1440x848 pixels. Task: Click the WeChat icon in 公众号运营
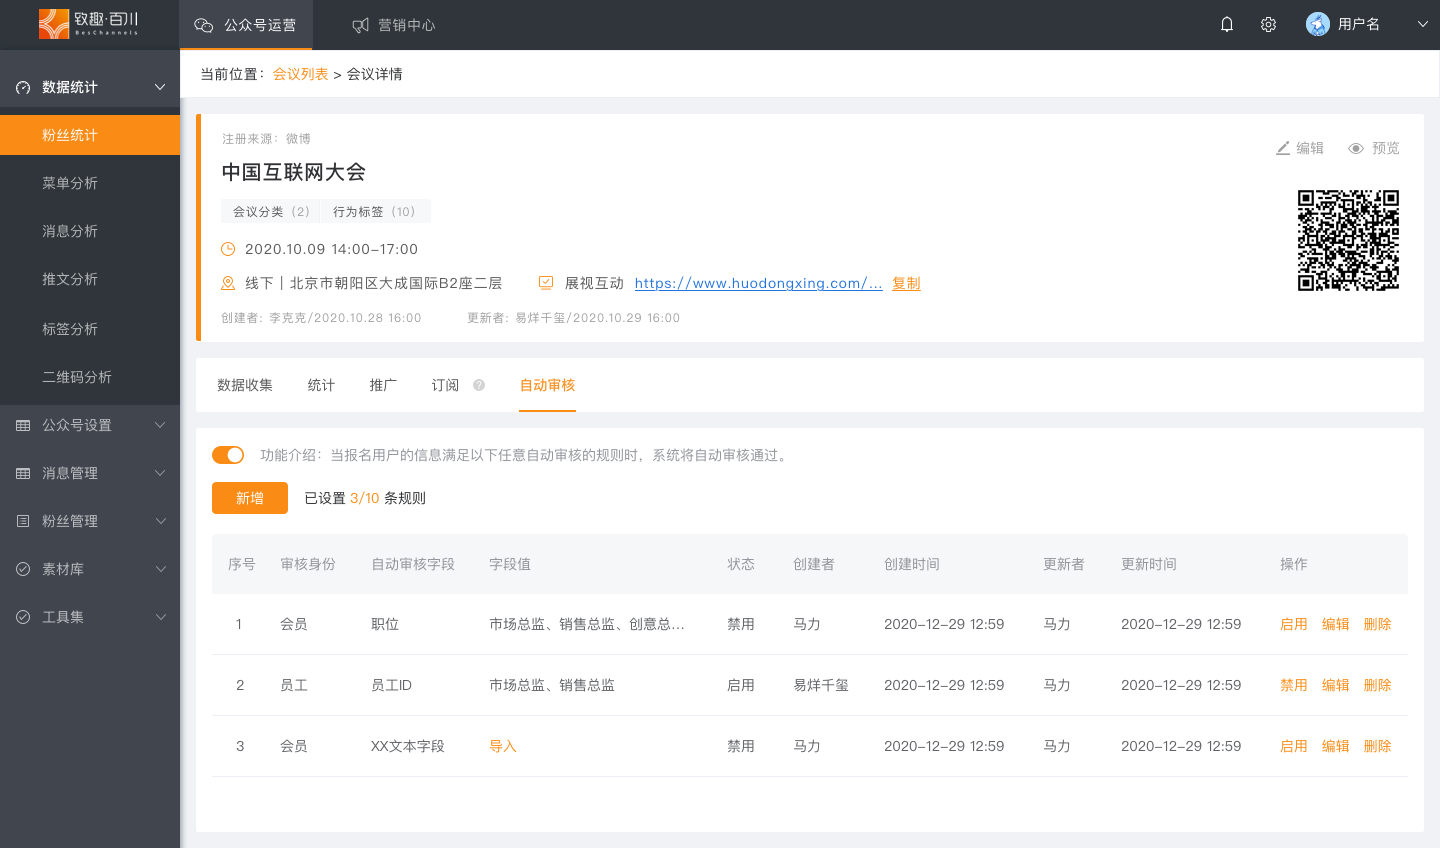204,25
